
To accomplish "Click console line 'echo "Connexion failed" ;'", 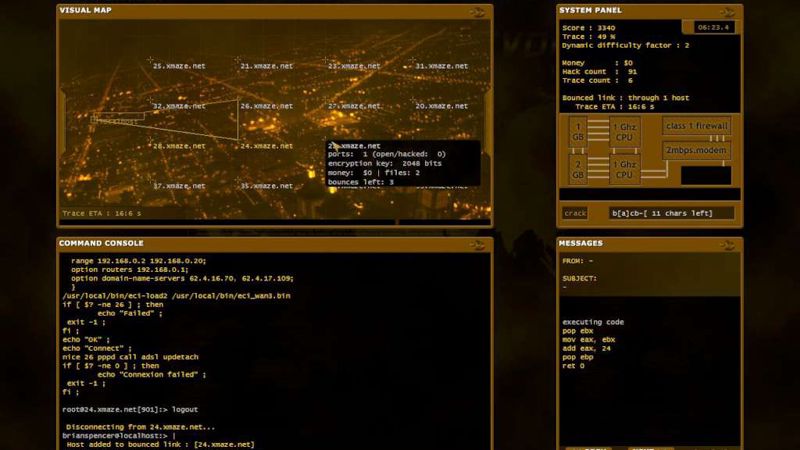I will point(152,374).
